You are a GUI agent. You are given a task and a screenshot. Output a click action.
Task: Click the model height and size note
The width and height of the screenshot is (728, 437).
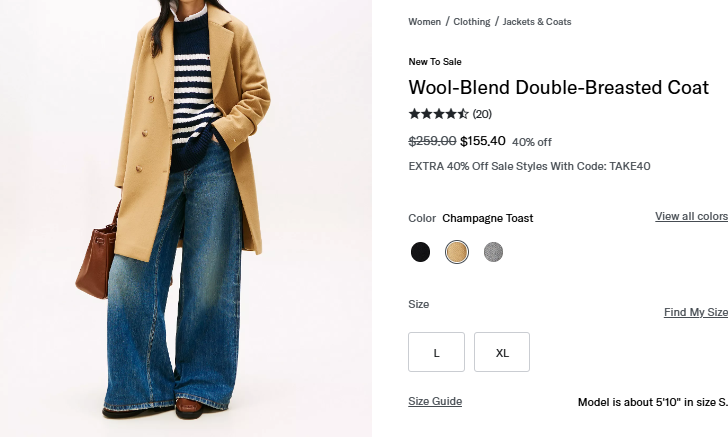(x=652, y=402)
